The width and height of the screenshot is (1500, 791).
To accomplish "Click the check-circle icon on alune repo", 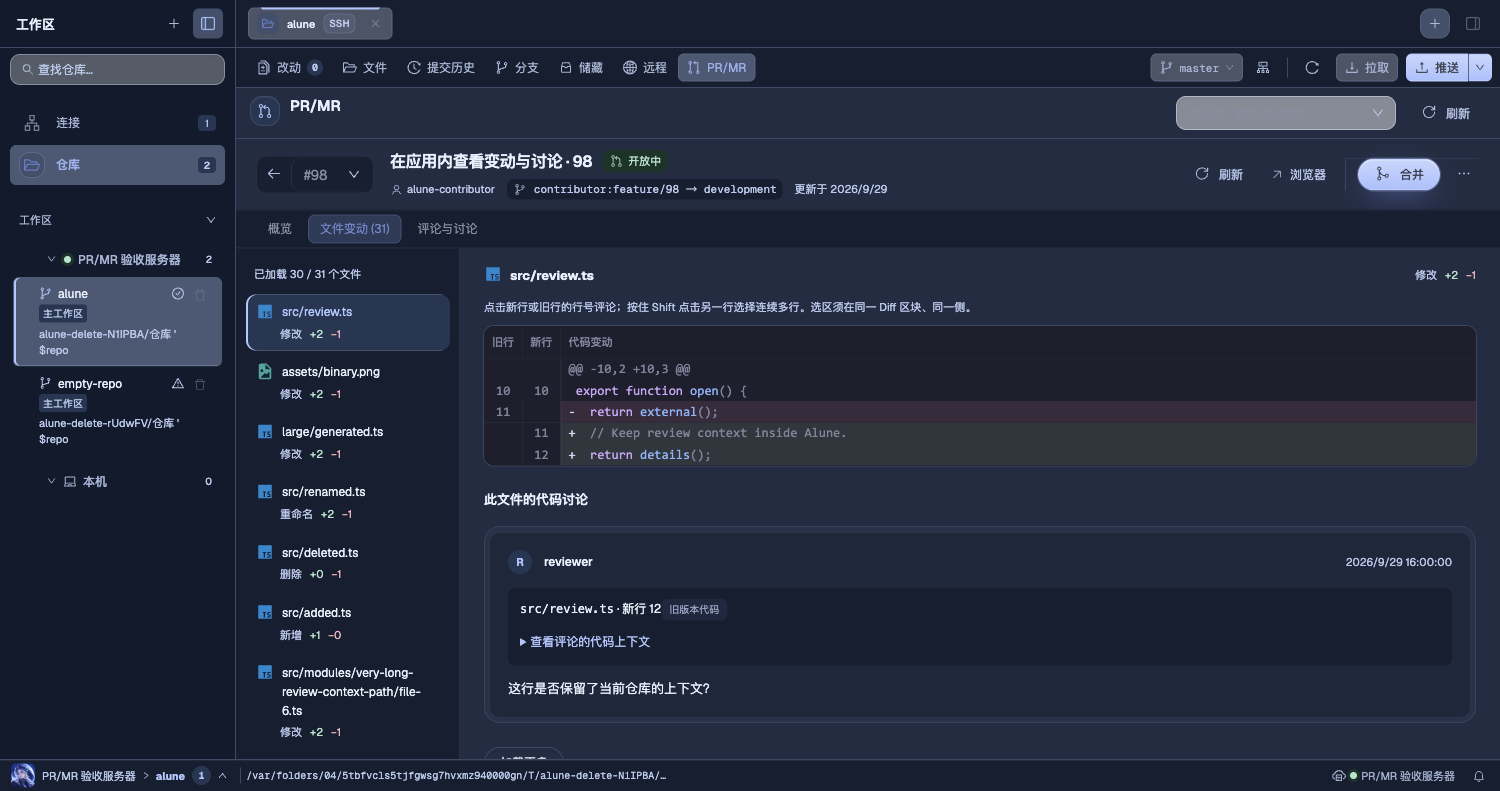I will click(x=178, y=294).
